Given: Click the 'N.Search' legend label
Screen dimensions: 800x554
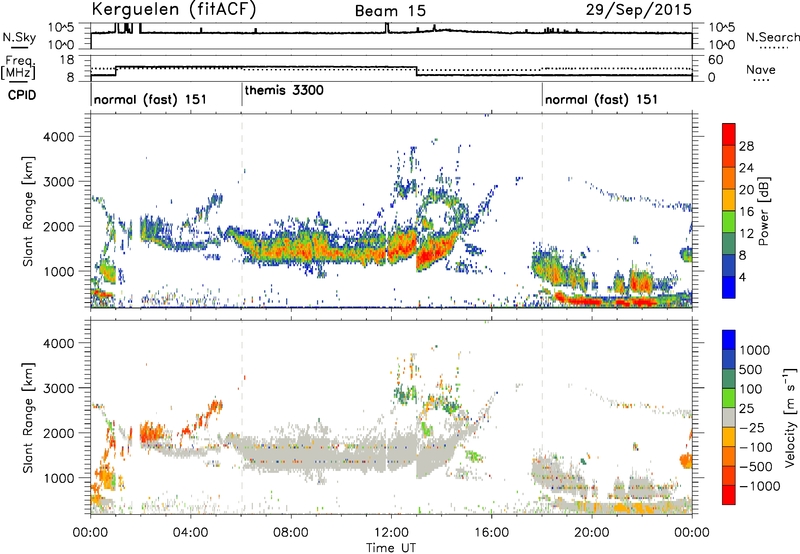Looking at the screenshot, I should pos(772,37).
